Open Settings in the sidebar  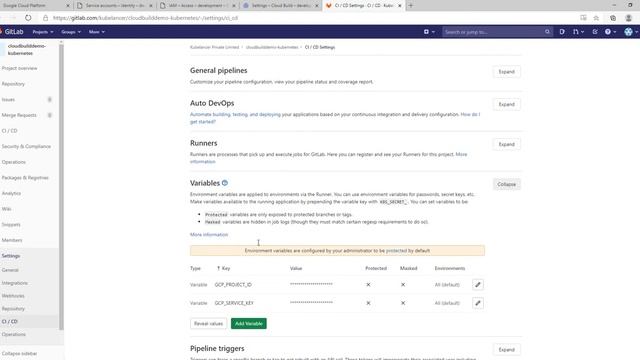[11, 256]
